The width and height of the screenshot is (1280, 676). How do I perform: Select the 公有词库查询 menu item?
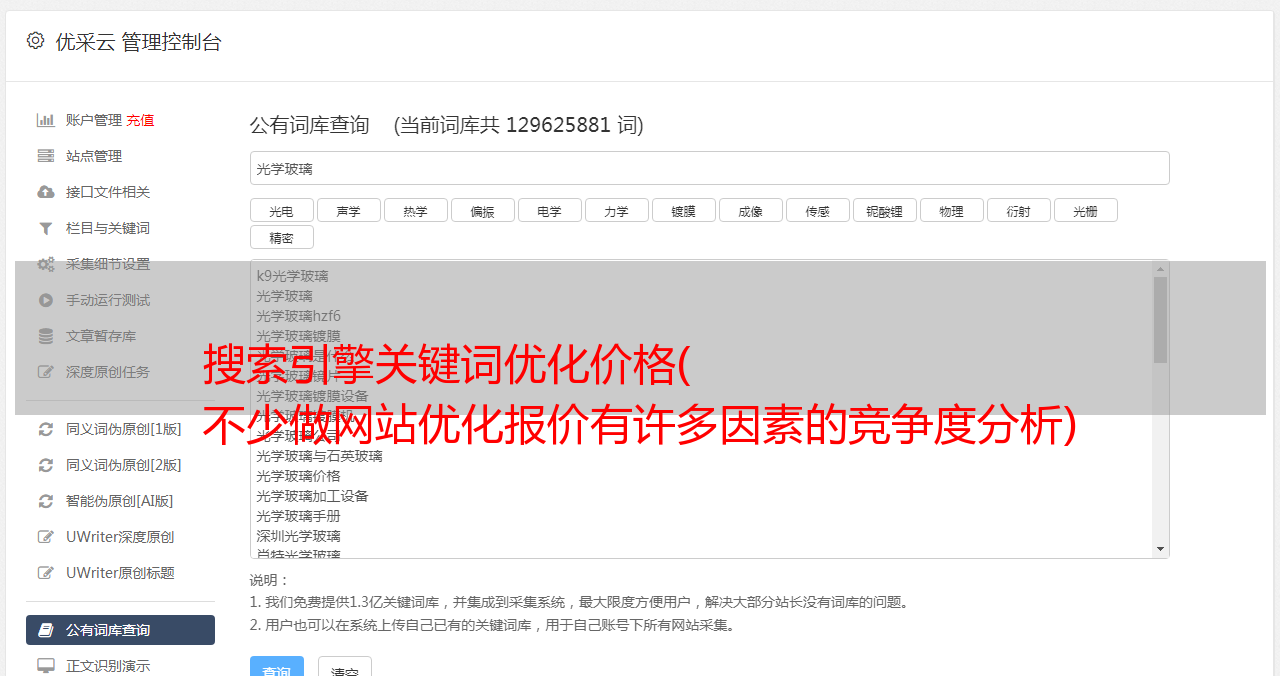point(120,630)
